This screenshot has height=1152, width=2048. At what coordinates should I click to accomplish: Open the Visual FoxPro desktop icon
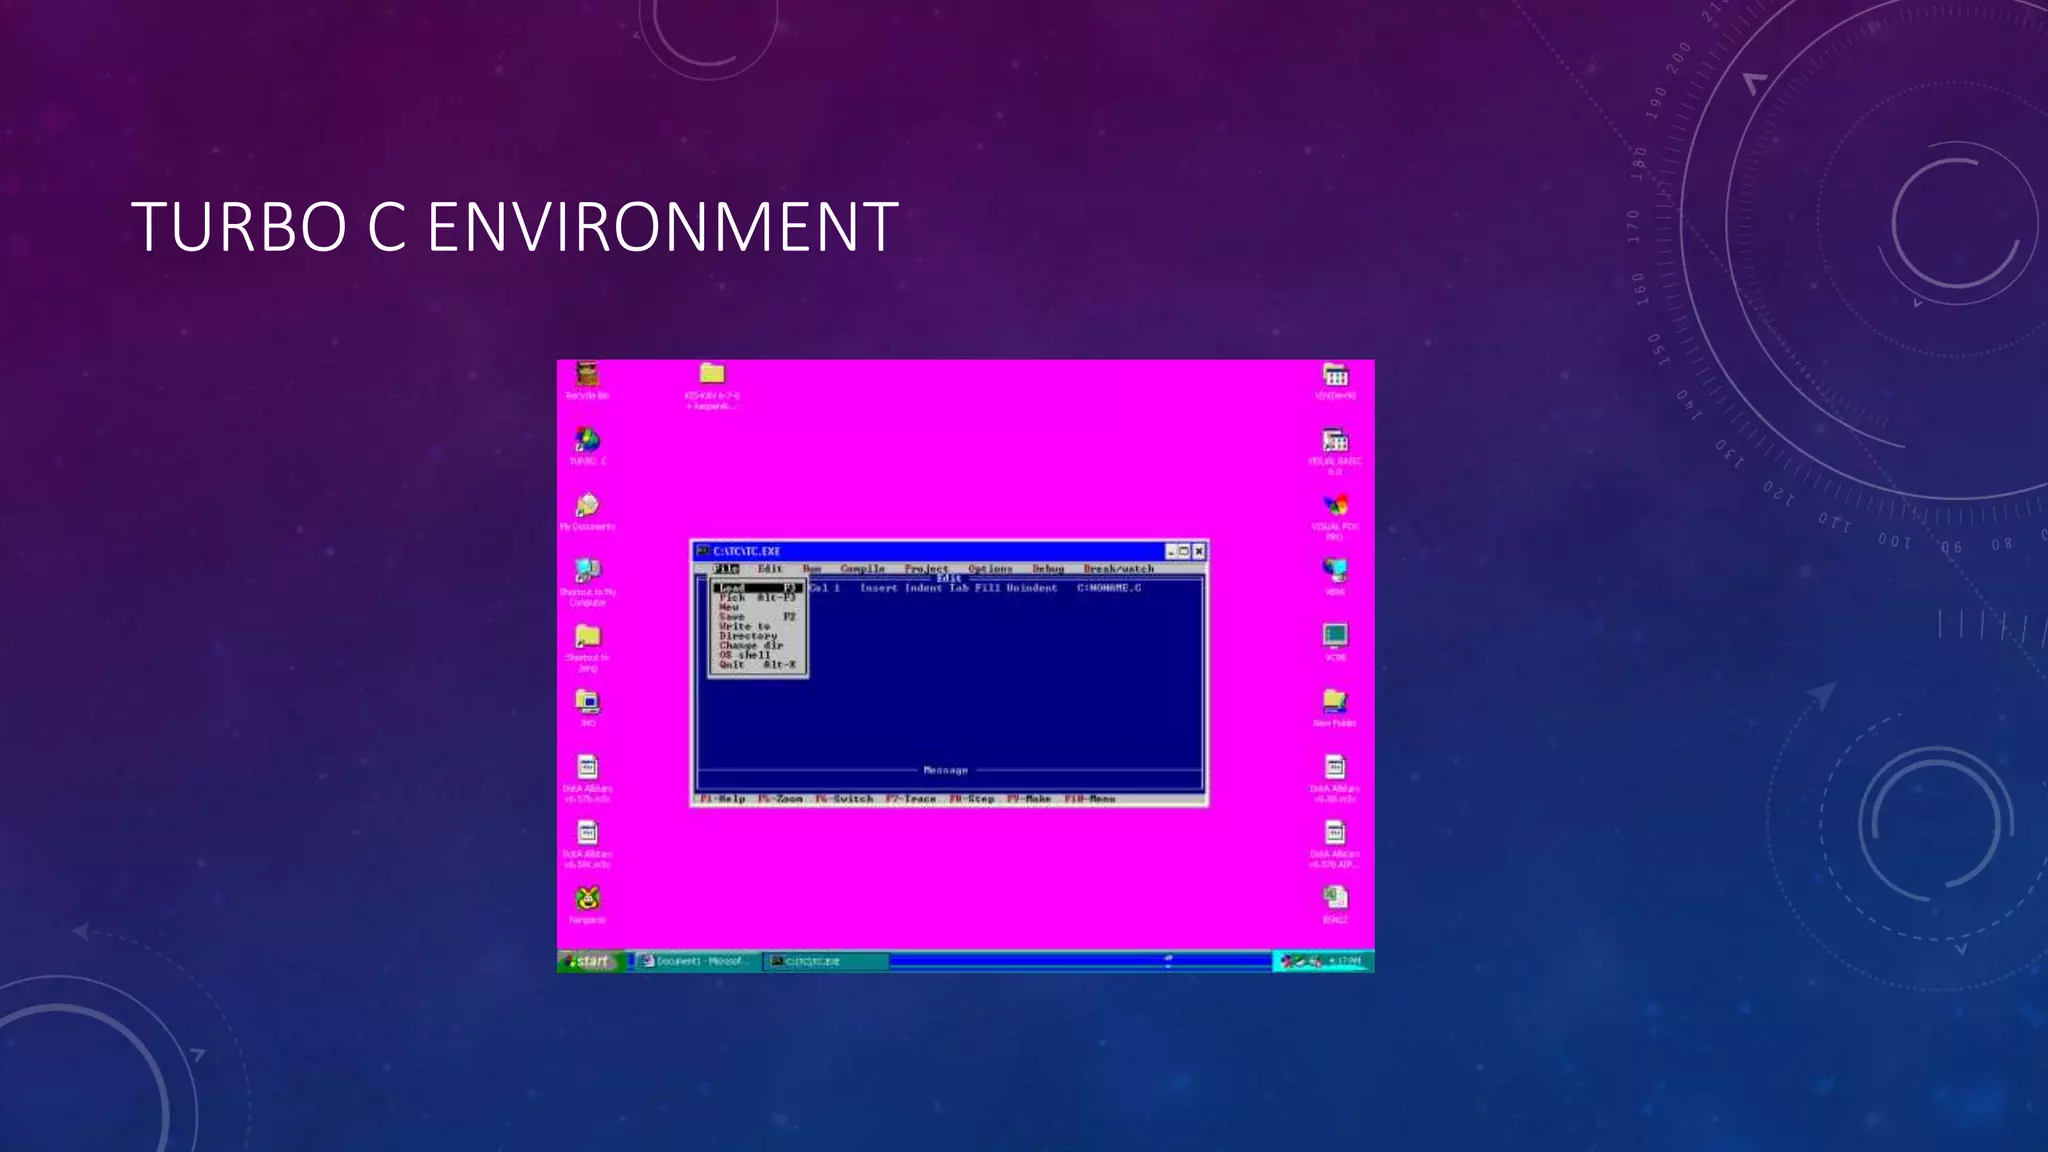(1335, 506)
